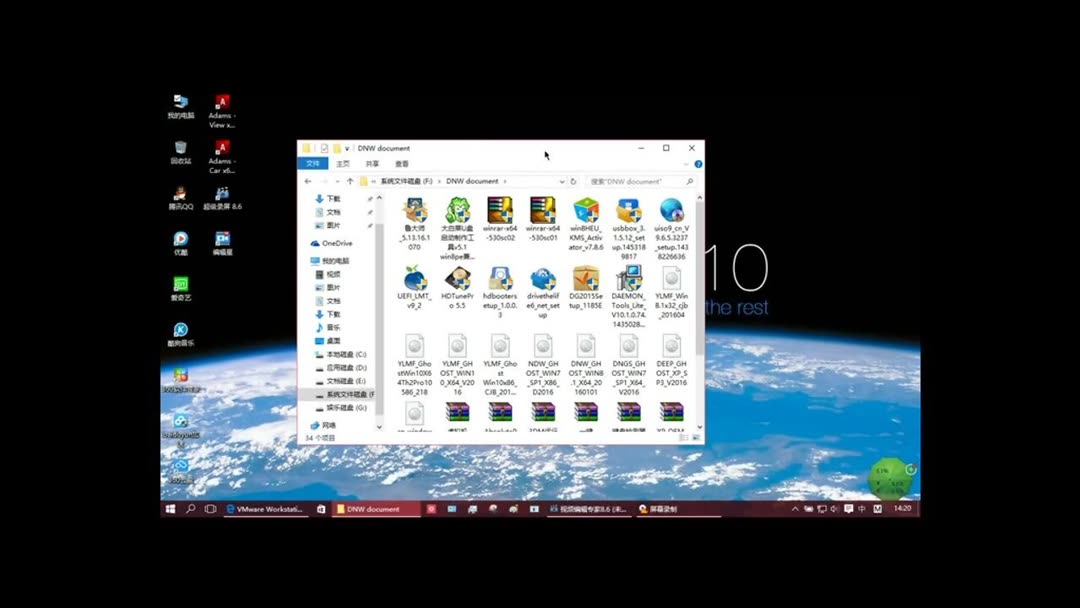Open the recent locations dropdown arrow

click(x=337, y=181)
